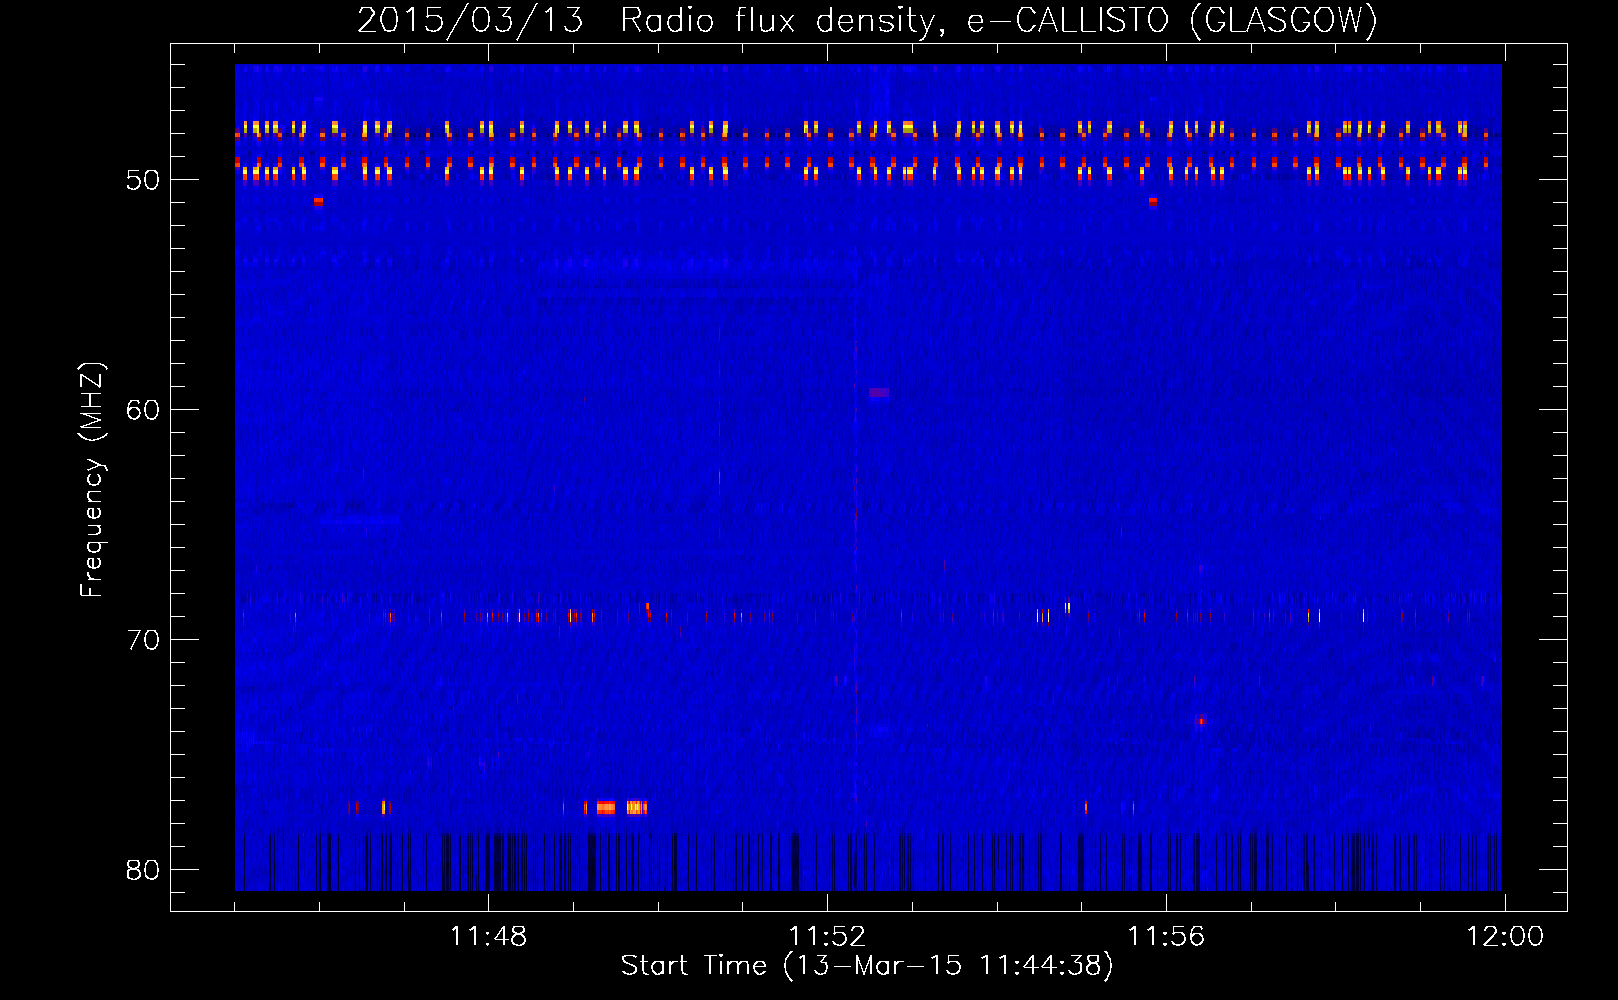
Task: Click the 11:52 time tick label
Action: coord(827,937)
